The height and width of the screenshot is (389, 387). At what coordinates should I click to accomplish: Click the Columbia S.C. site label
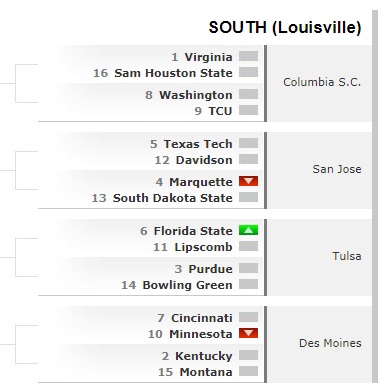(x=322, y=82)
